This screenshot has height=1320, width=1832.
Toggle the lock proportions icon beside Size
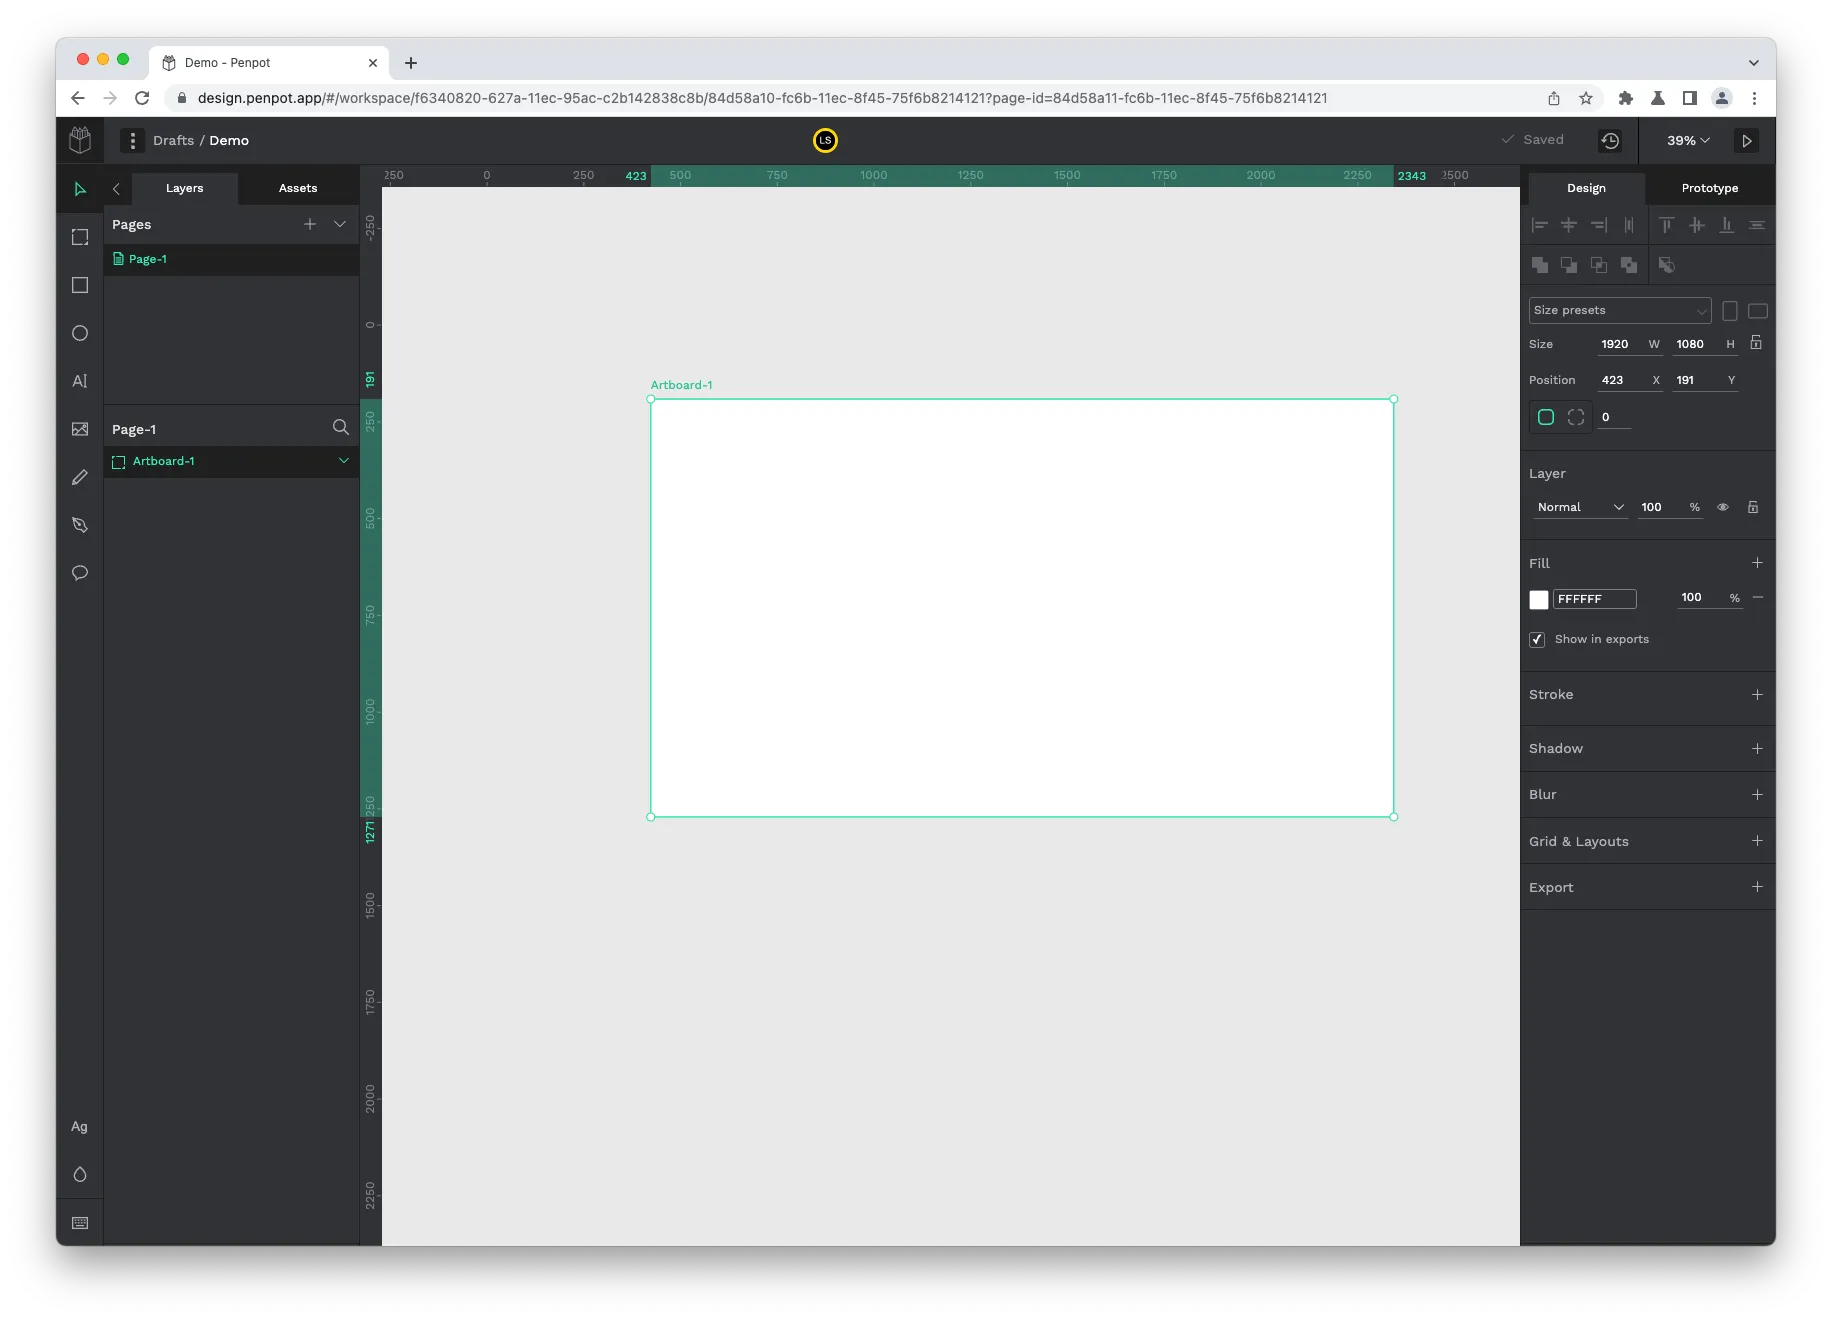(1756, 342)
